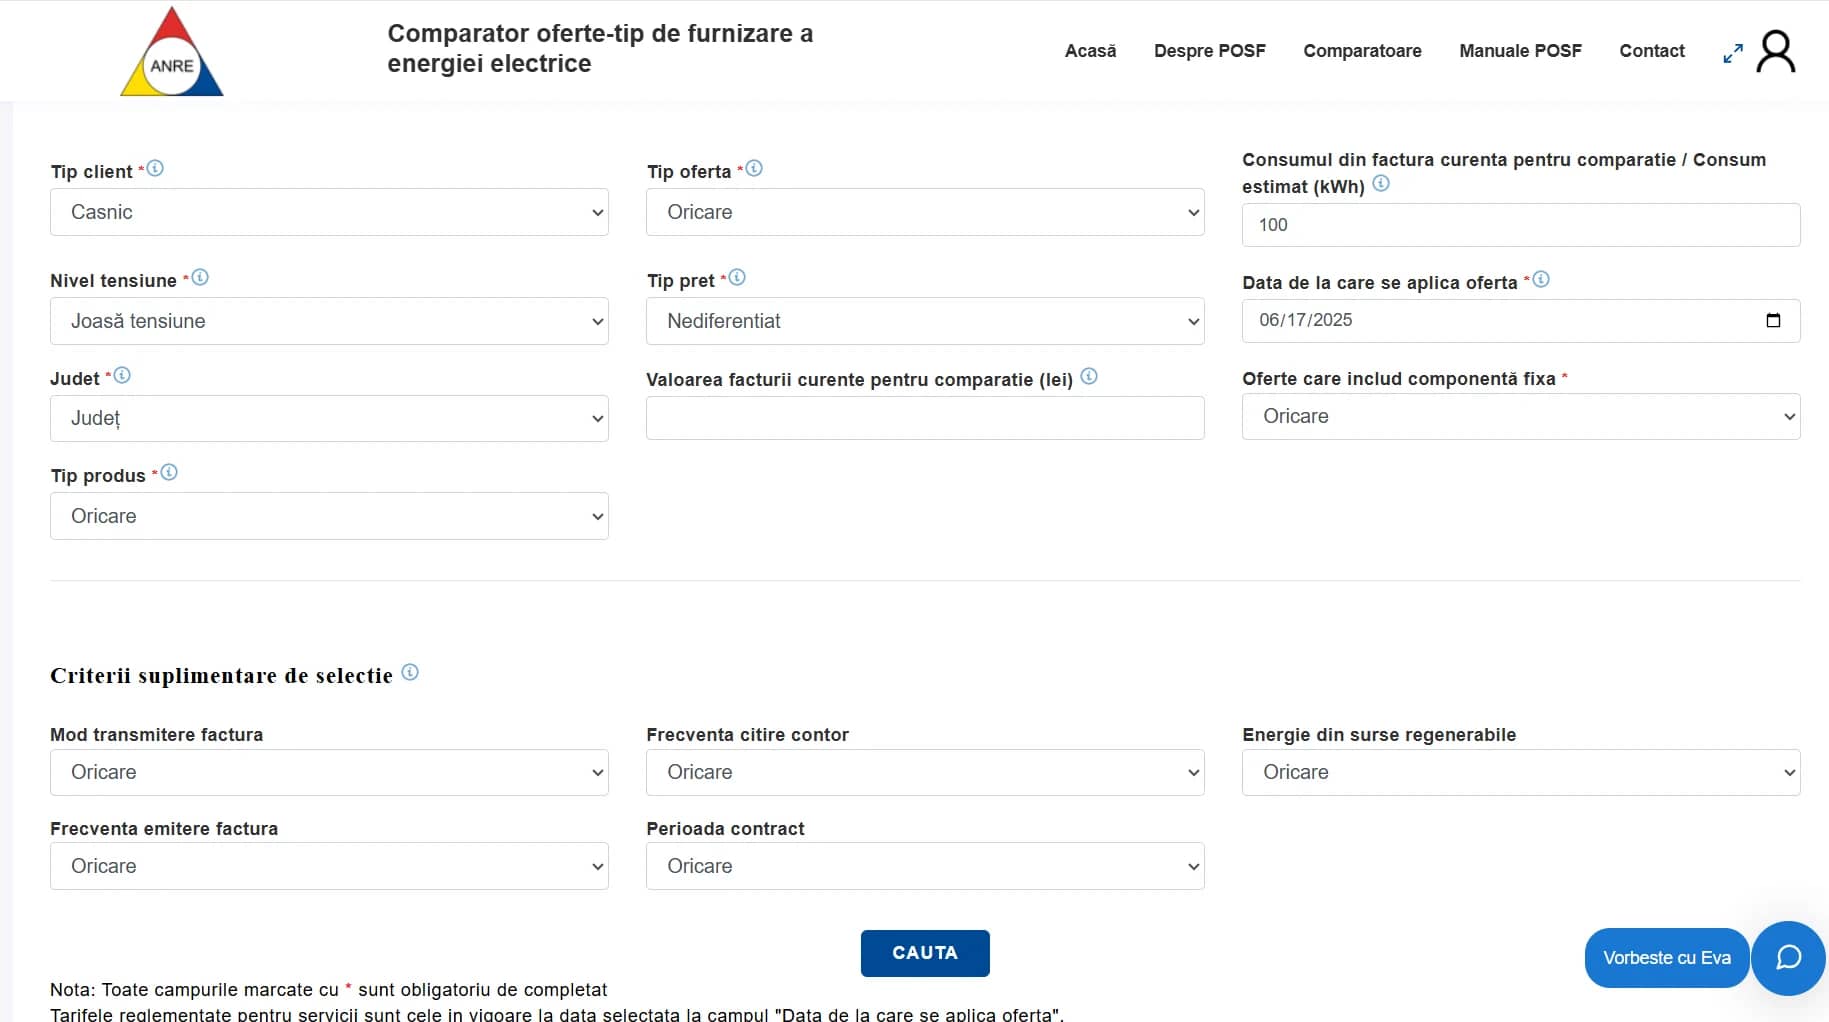Show info for Criterii suplimentare de selectie
The image size is (1829, 1022).
[x=410, y=672]
